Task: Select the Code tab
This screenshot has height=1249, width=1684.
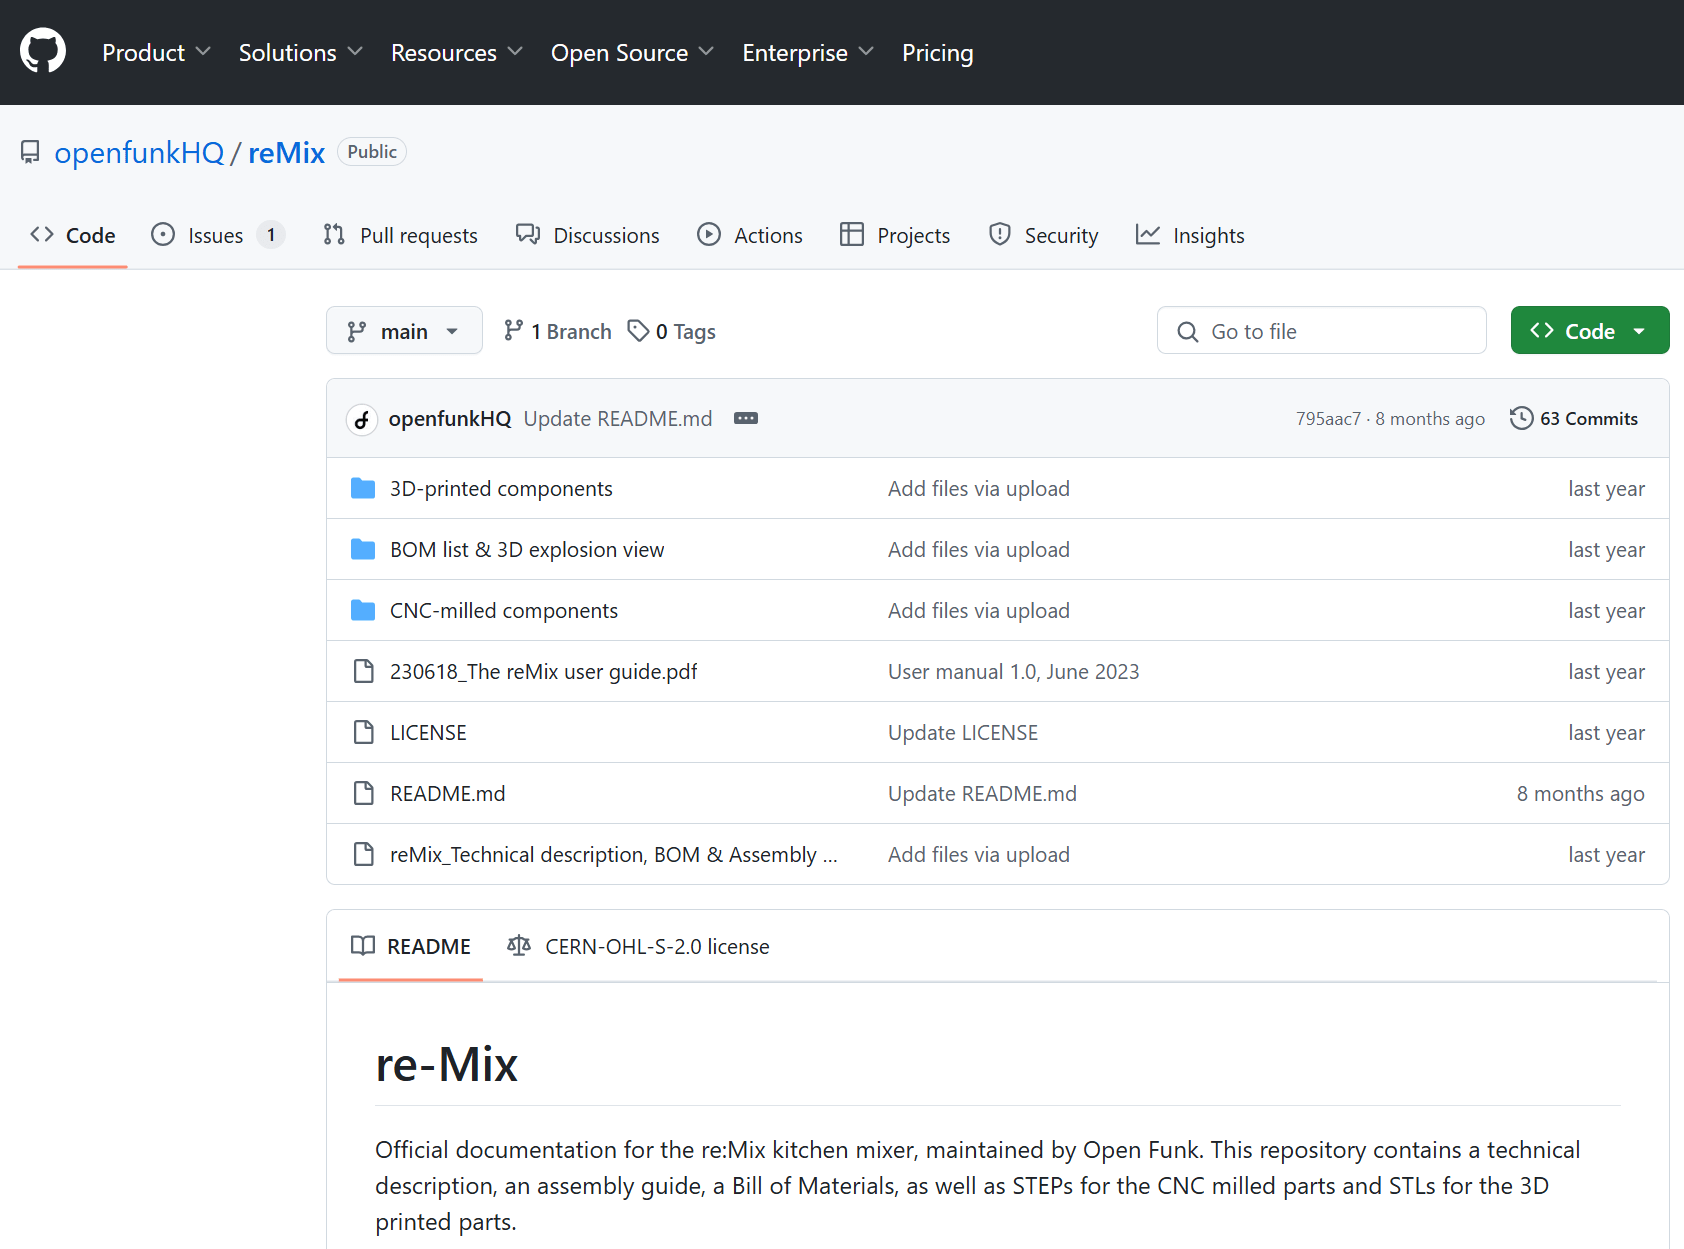Action: tap(73, 235)
